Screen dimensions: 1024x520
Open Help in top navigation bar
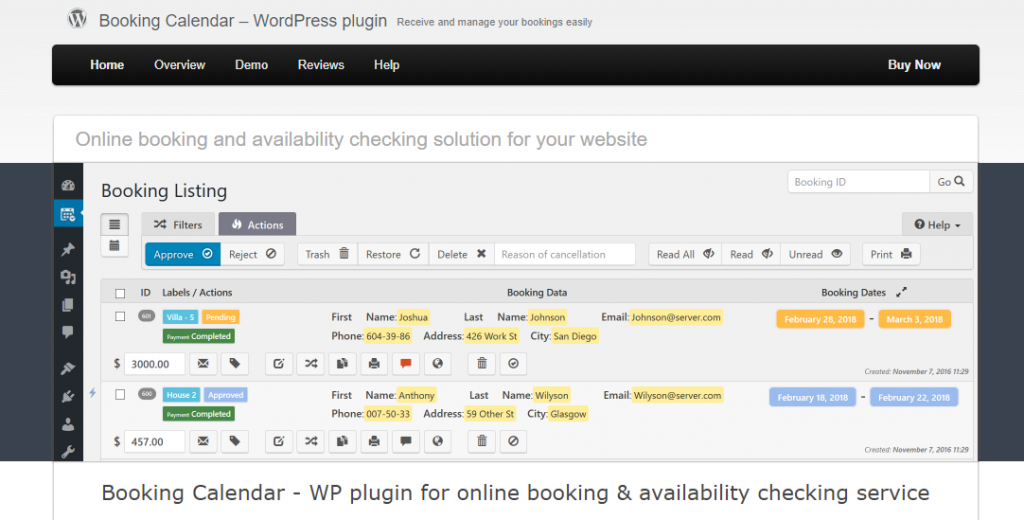pyautogui.click(x=387, y=65)
